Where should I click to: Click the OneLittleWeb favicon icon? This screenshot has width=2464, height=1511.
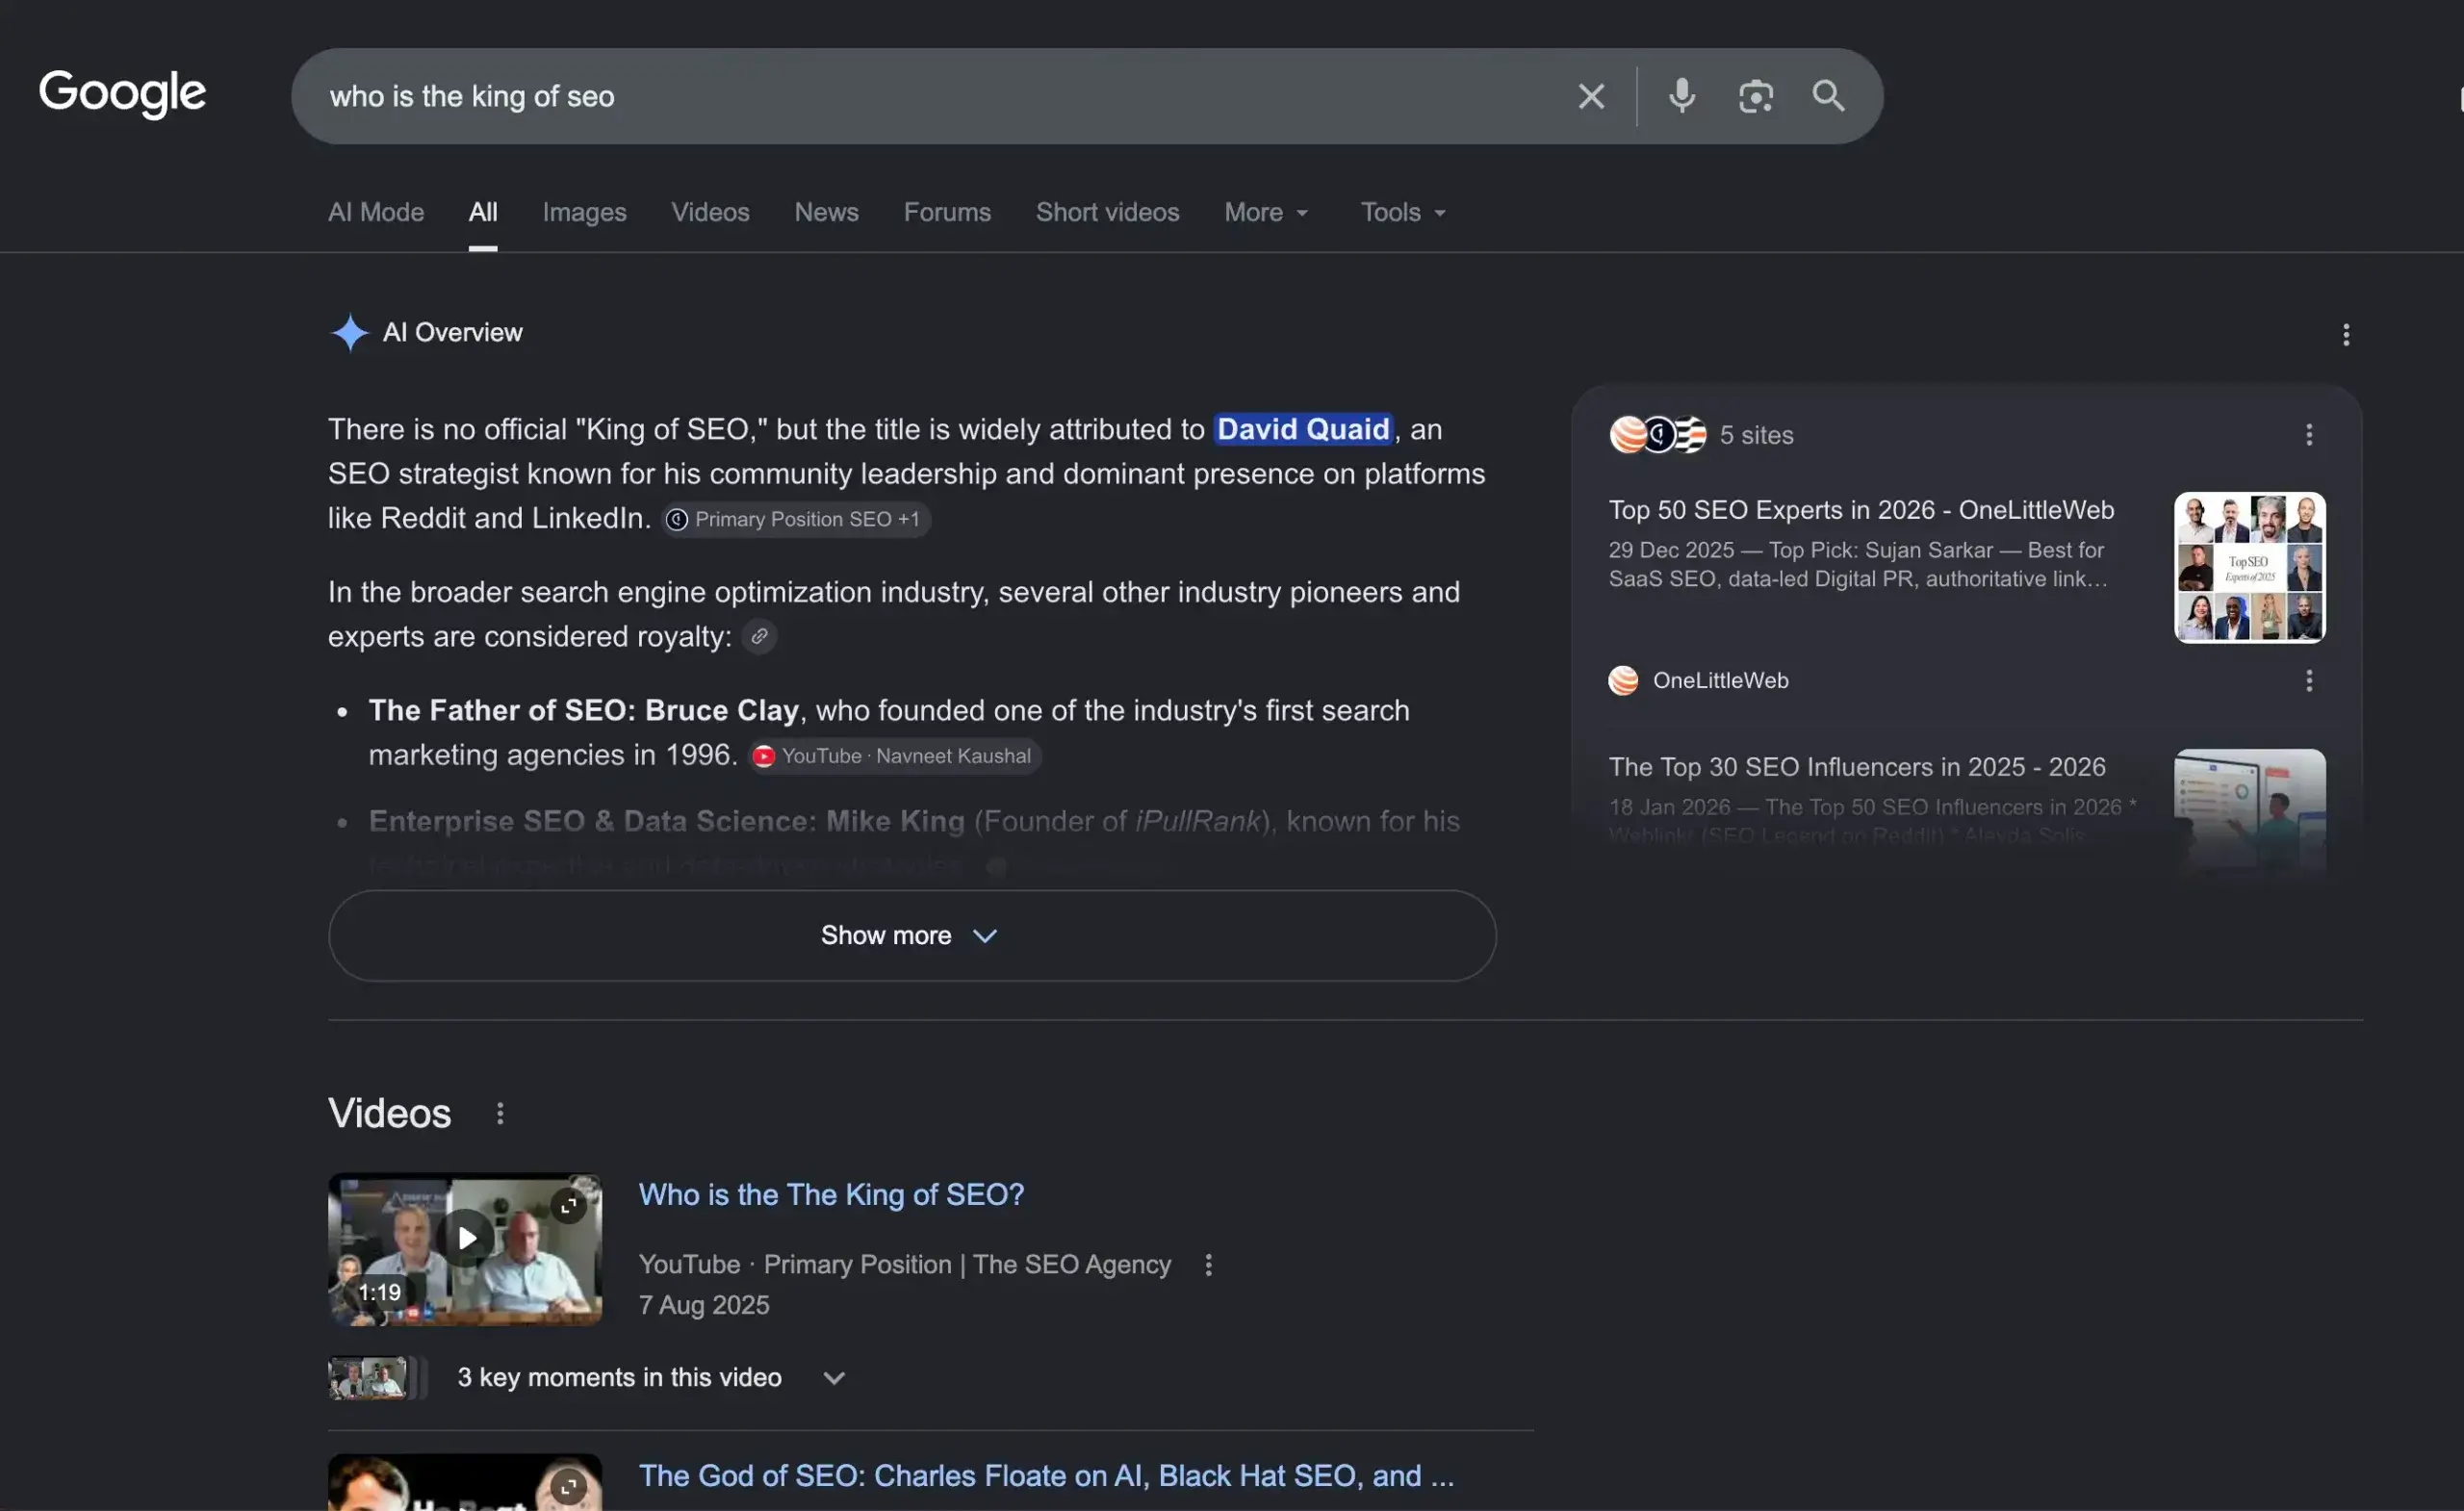[1623, 680]
